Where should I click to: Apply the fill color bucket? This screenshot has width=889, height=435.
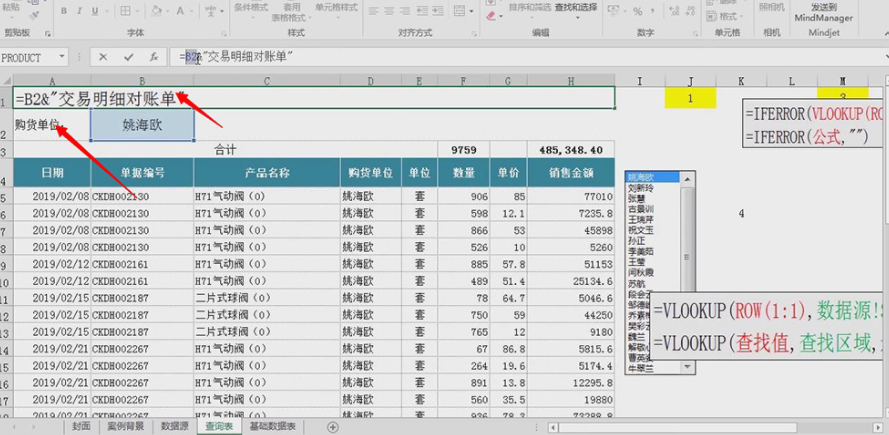coord(156,11)
